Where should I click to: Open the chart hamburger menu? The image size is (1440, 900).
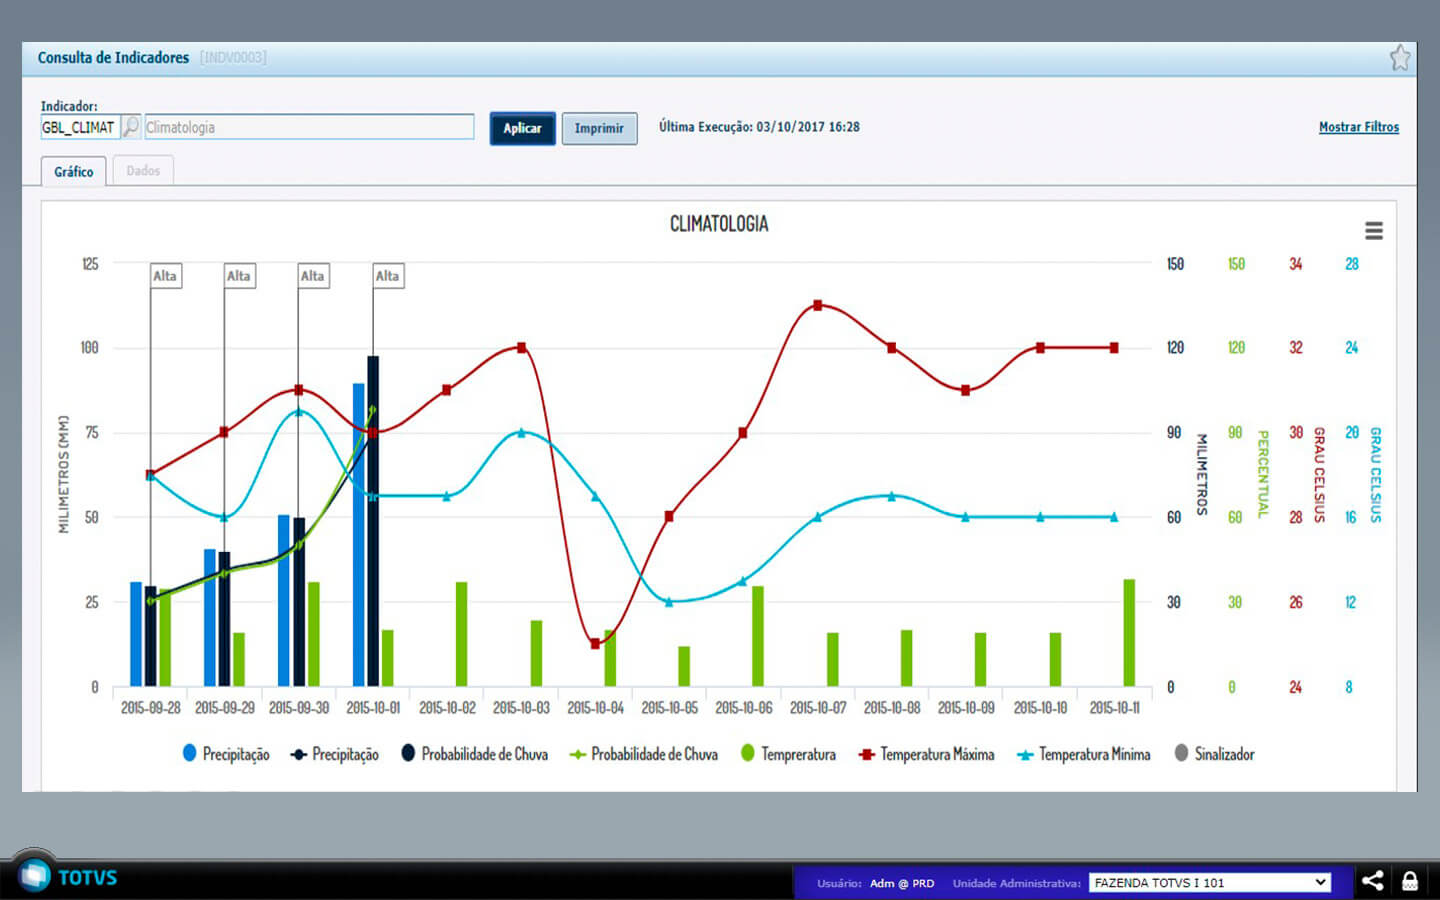click(x=1374, y=231)
